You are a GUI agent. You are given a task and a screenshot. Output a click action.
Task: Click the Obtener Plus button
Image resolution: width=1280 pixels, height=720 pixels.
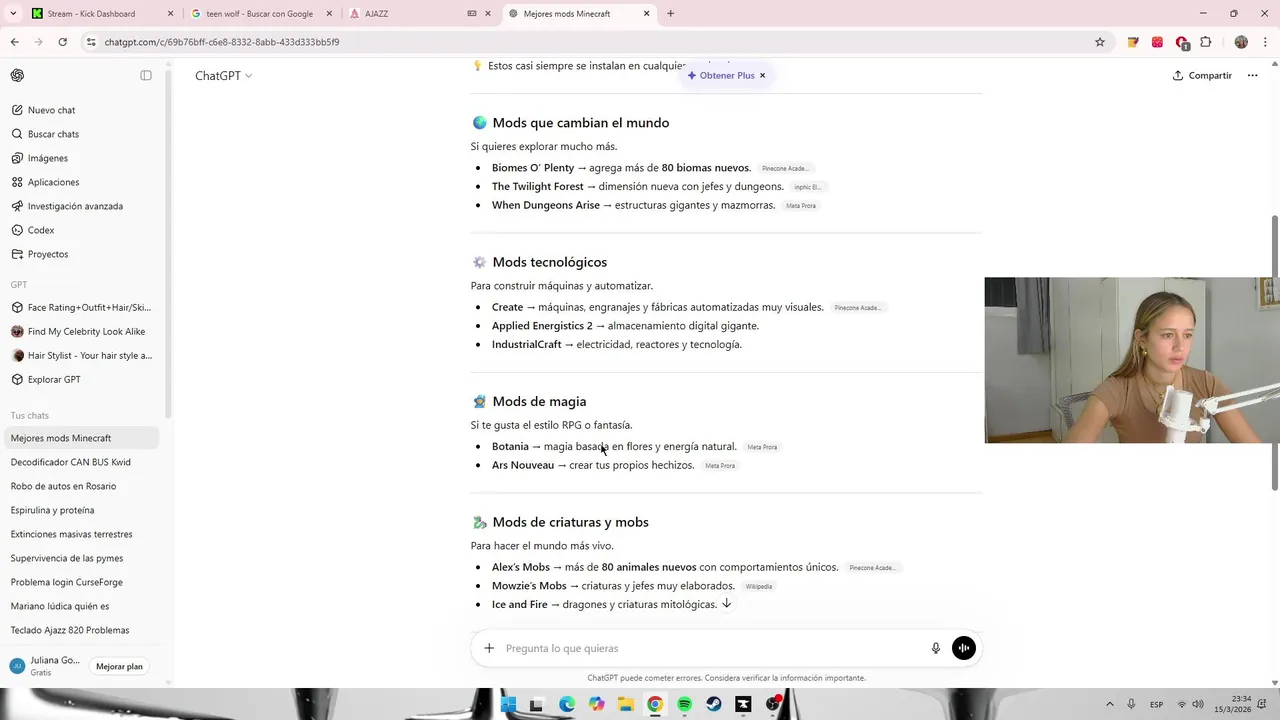pos(721,76)
